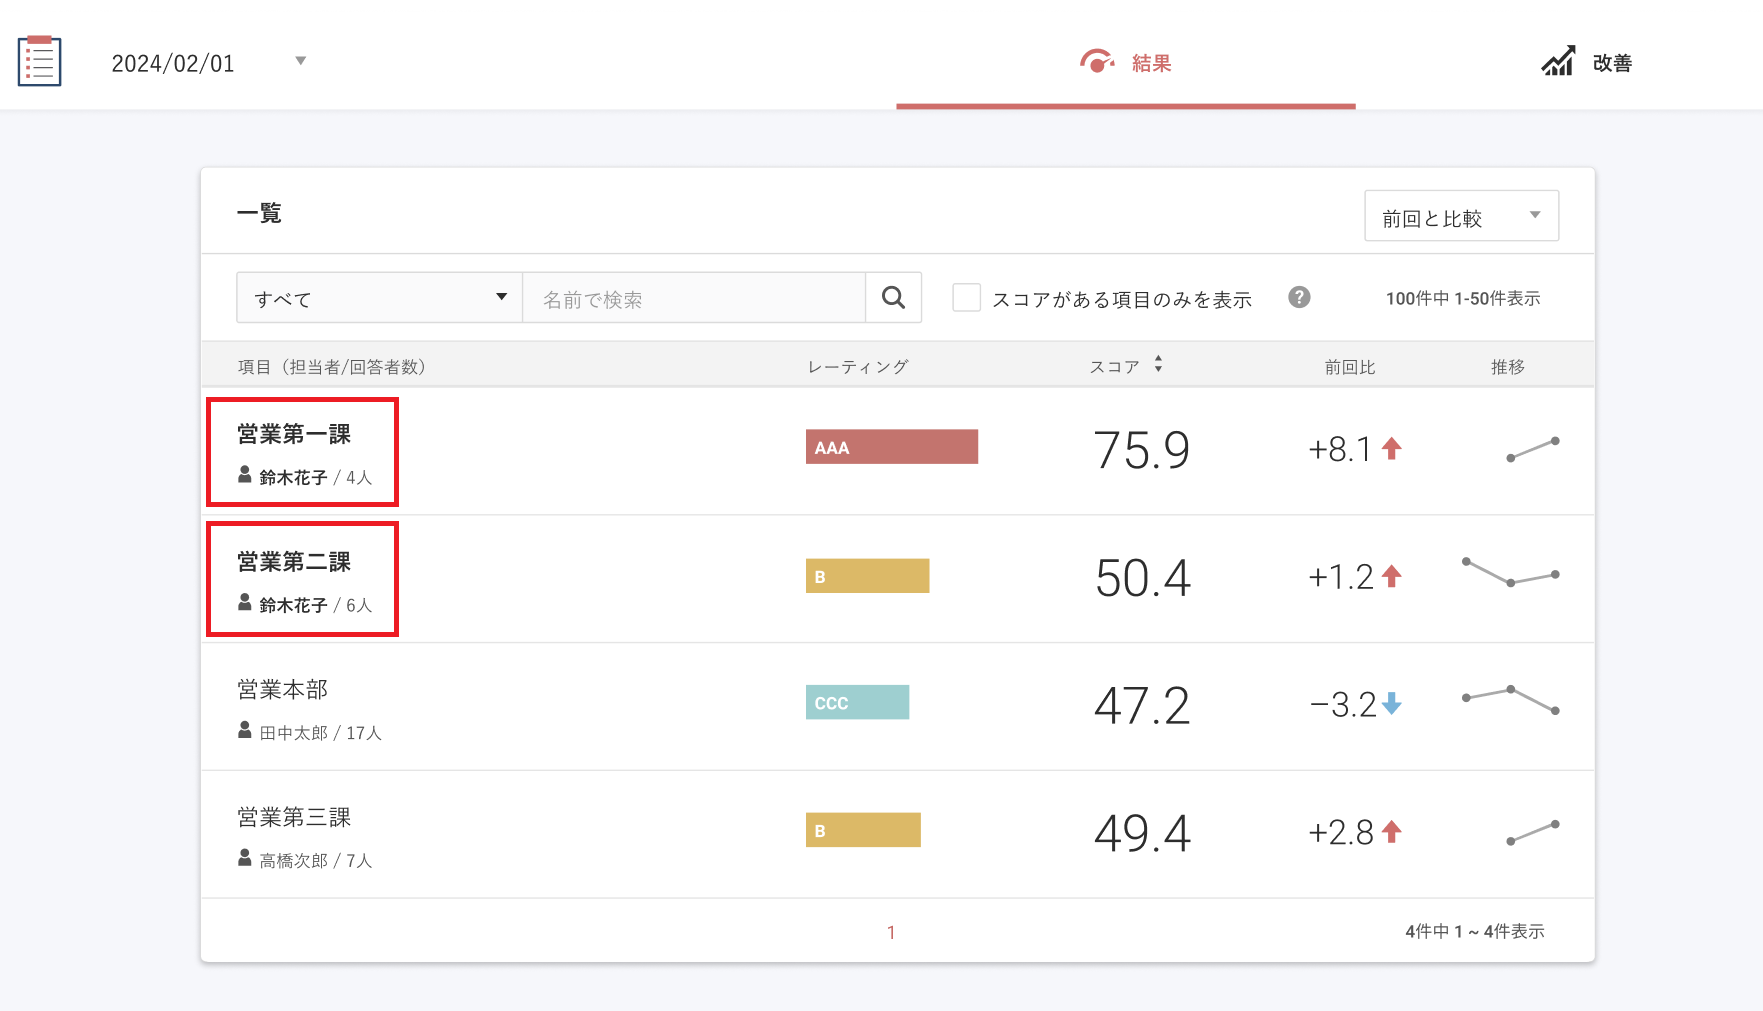Click the 営業本部 trend line chart
Viewport: 1763px width, 1011px height.
click(x=1510, y=700)
